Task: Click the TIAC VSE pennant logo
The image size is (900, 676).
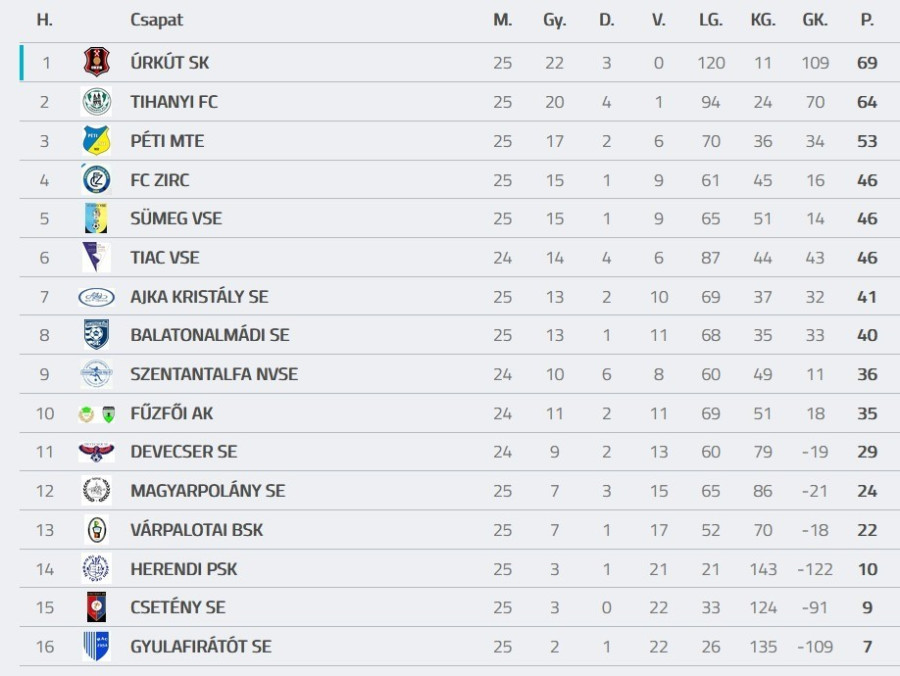Action: [96, 257]
